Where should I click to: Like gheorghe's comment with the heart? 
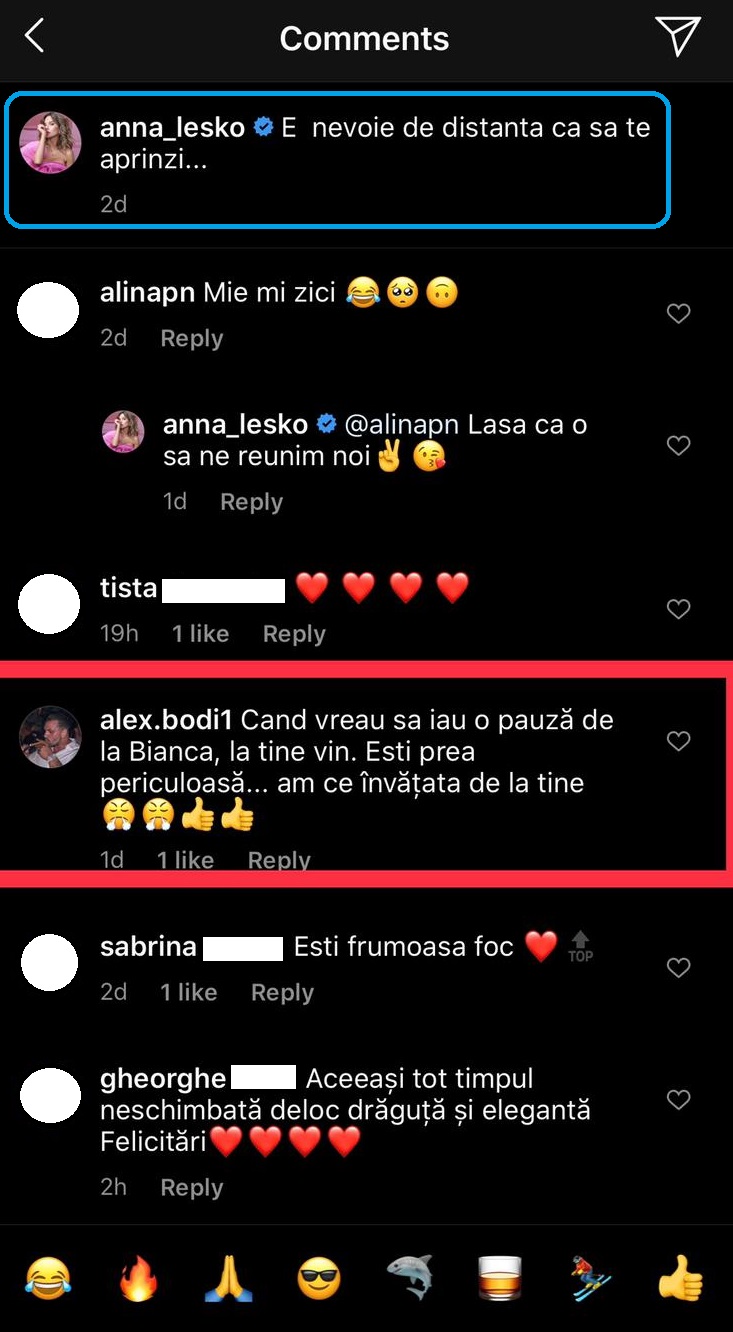pos(679,1100)
